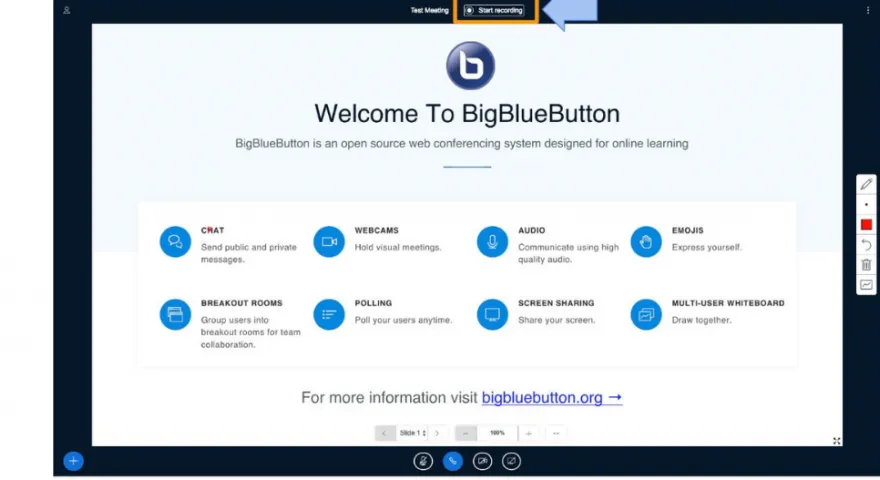
Task: Select the pencil drawing tool
Action: [x=866, y=184]
